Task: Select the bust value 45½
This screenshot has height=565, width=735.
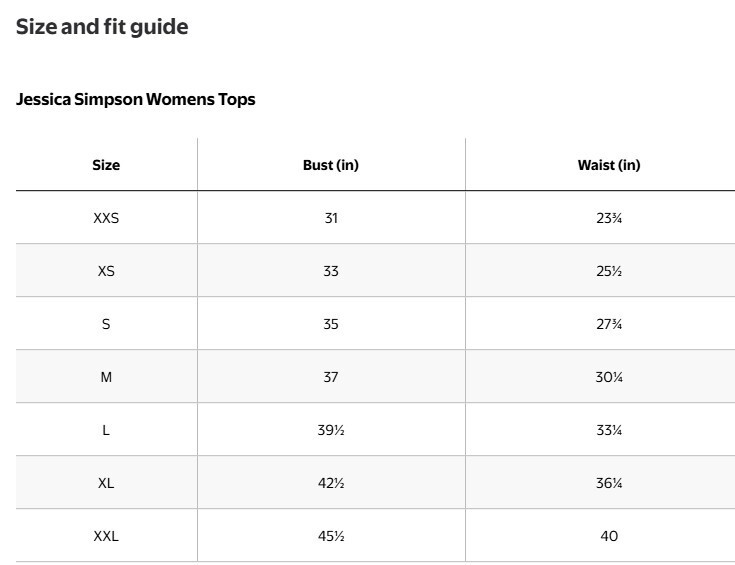Action: pyautogui.click(x=331, y=536)
